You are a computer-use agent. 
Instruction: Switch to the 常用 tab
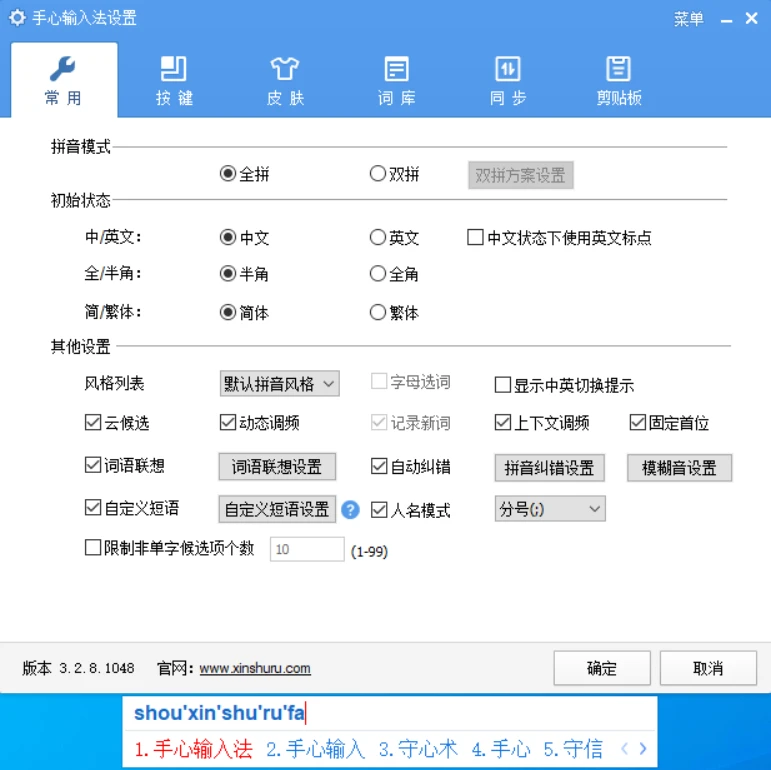[63, 80]
